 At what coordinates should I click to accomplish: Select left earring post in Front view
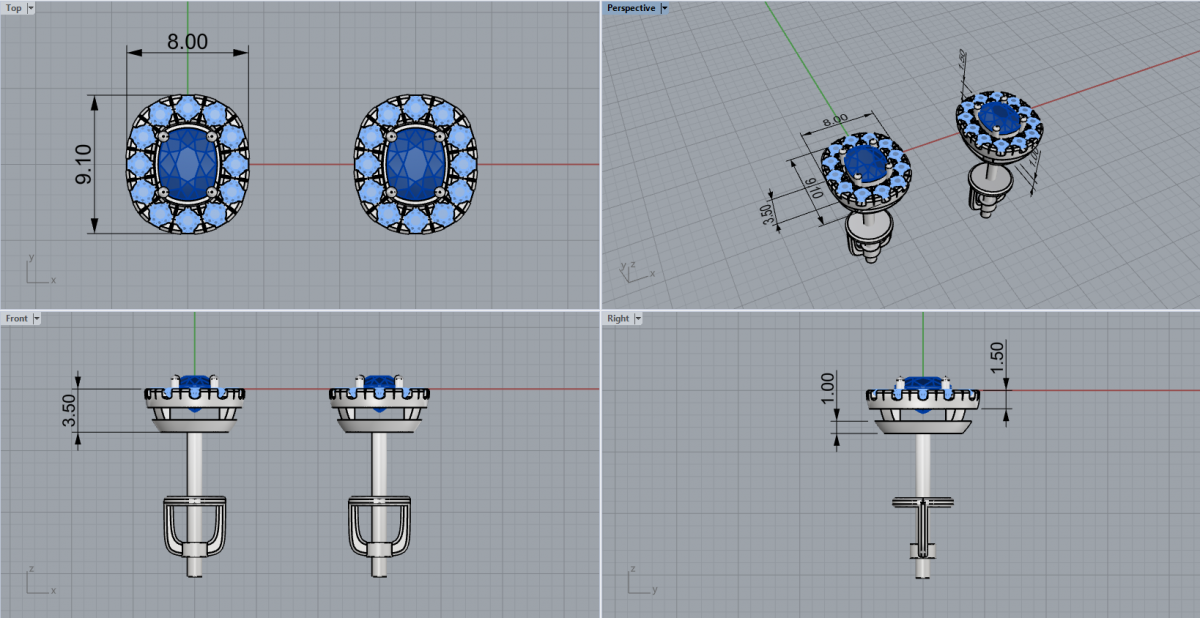click(x=194, y=463)
